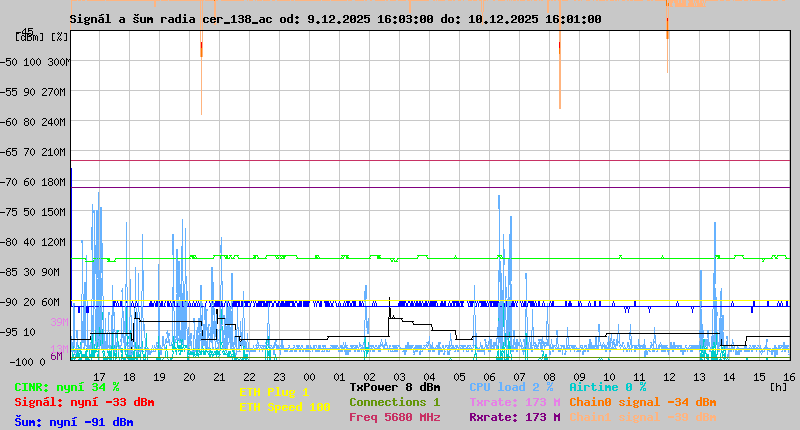The image size is (800, 430).
Task: Click the 'Chain0 signal -34 dBm' legend entry
Action: point(643,402)
